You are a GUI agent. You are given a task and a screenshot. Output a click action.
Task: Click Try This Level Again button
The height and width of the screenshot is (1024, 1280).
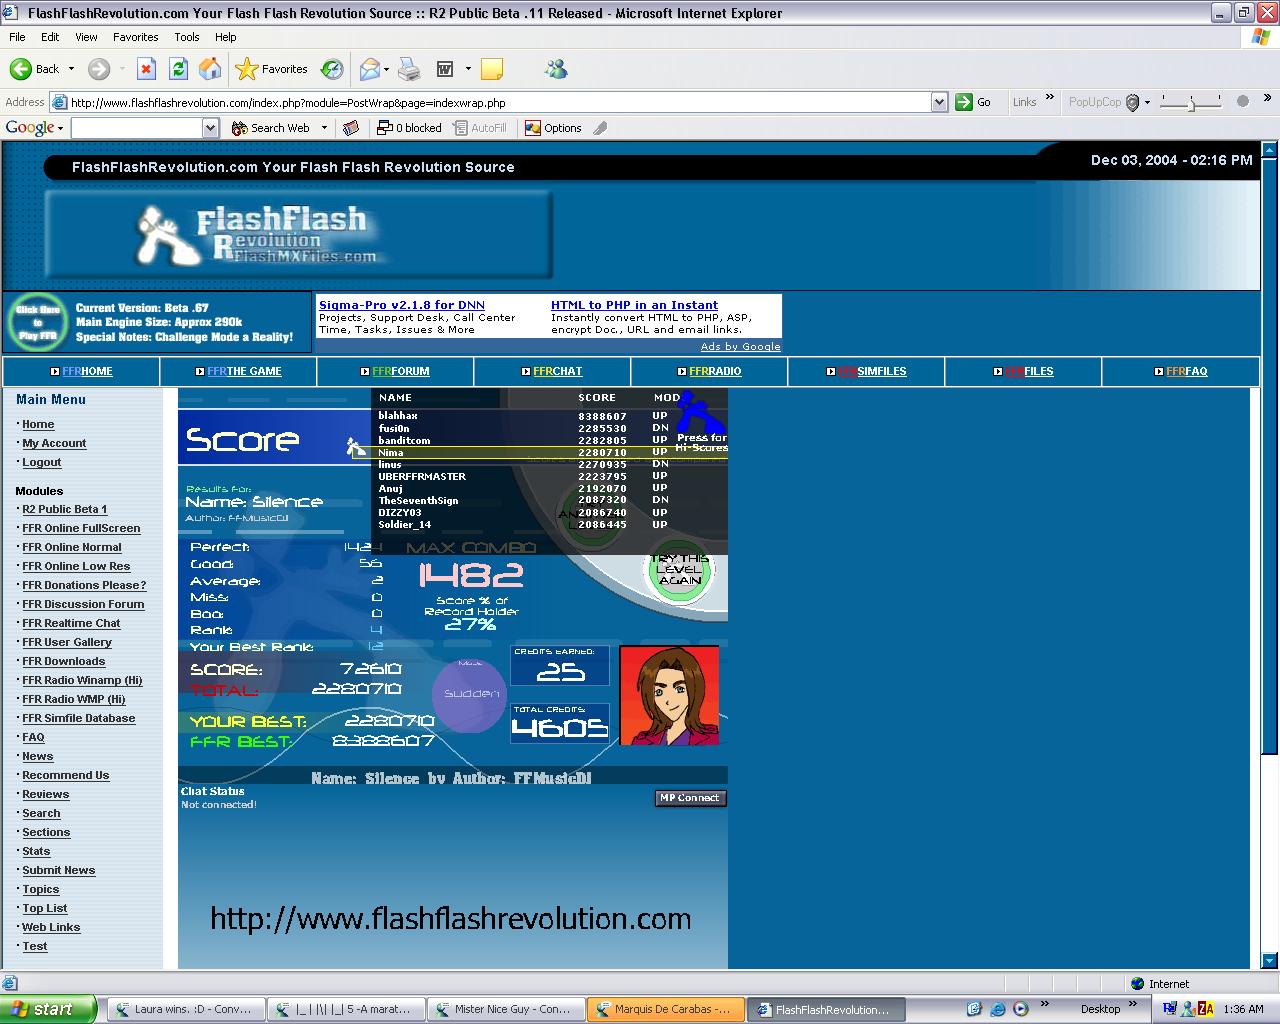pos(680,571)
